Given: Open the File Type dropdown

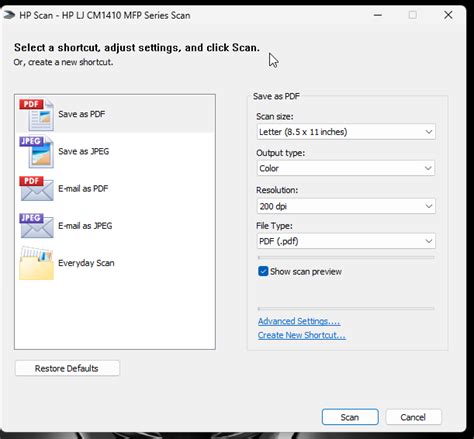Looking at the screenshot, I should (346, 241).
